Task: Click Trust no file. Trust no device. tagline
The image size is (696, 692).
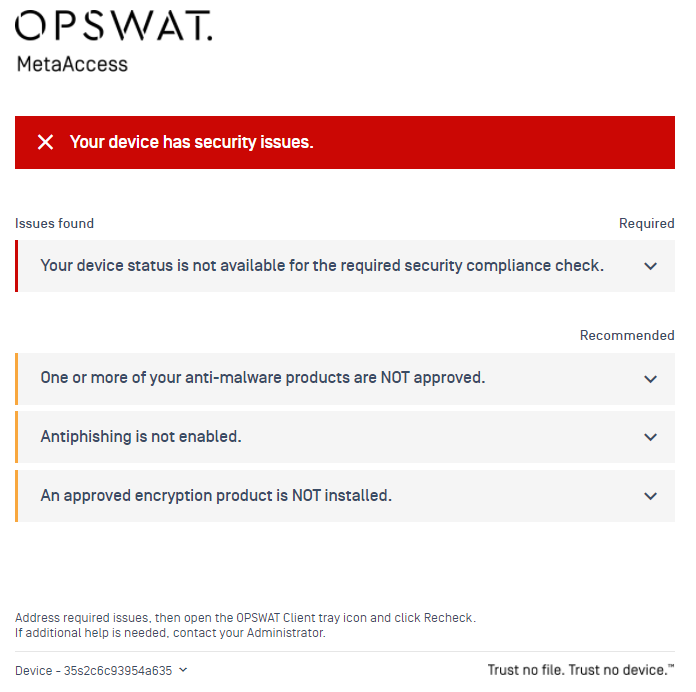Action: (581, 670)
